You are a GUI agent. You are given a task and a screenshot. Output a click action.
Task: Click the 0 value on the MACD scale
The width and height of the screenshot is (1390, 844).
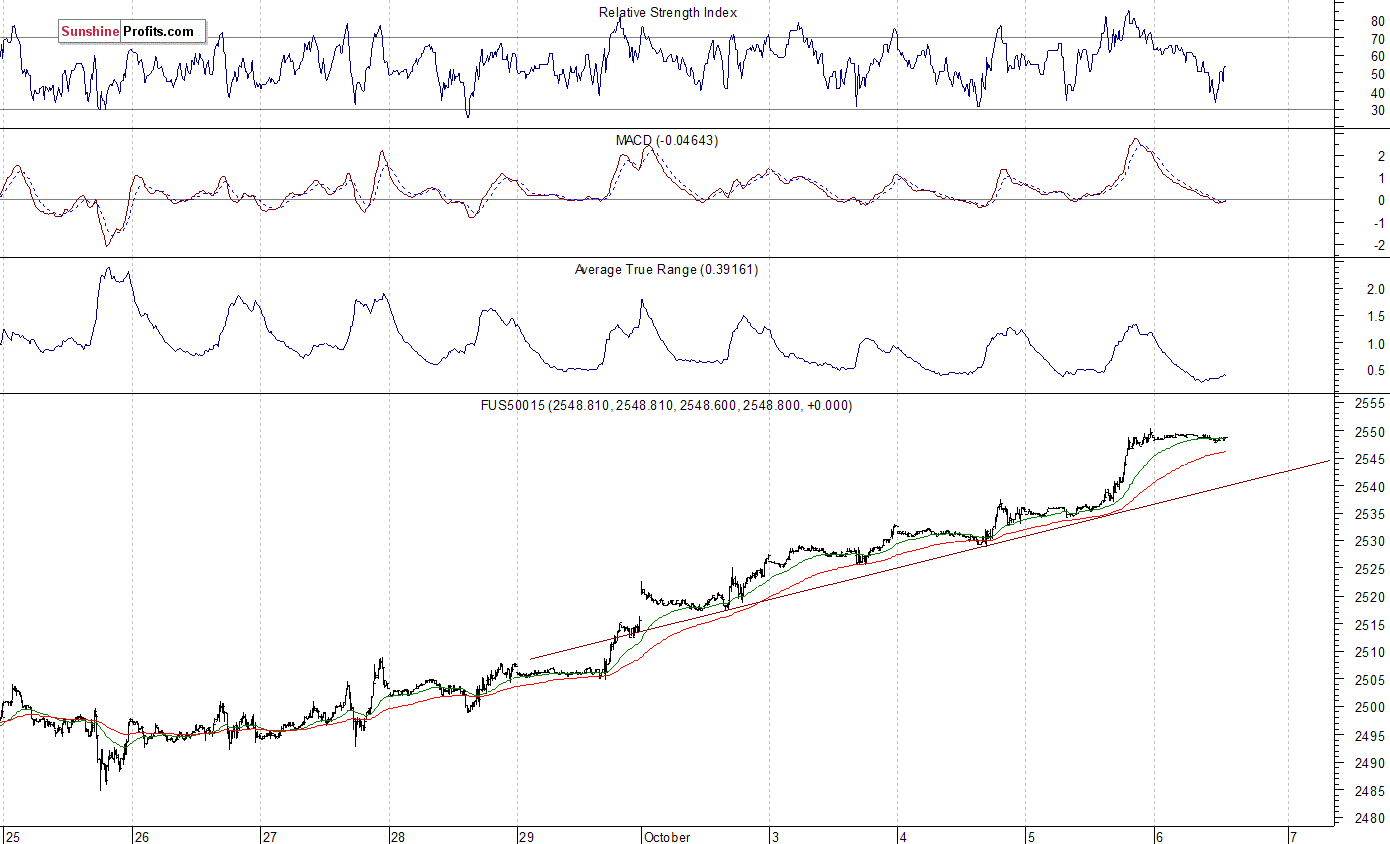[x=1381, y=200]
